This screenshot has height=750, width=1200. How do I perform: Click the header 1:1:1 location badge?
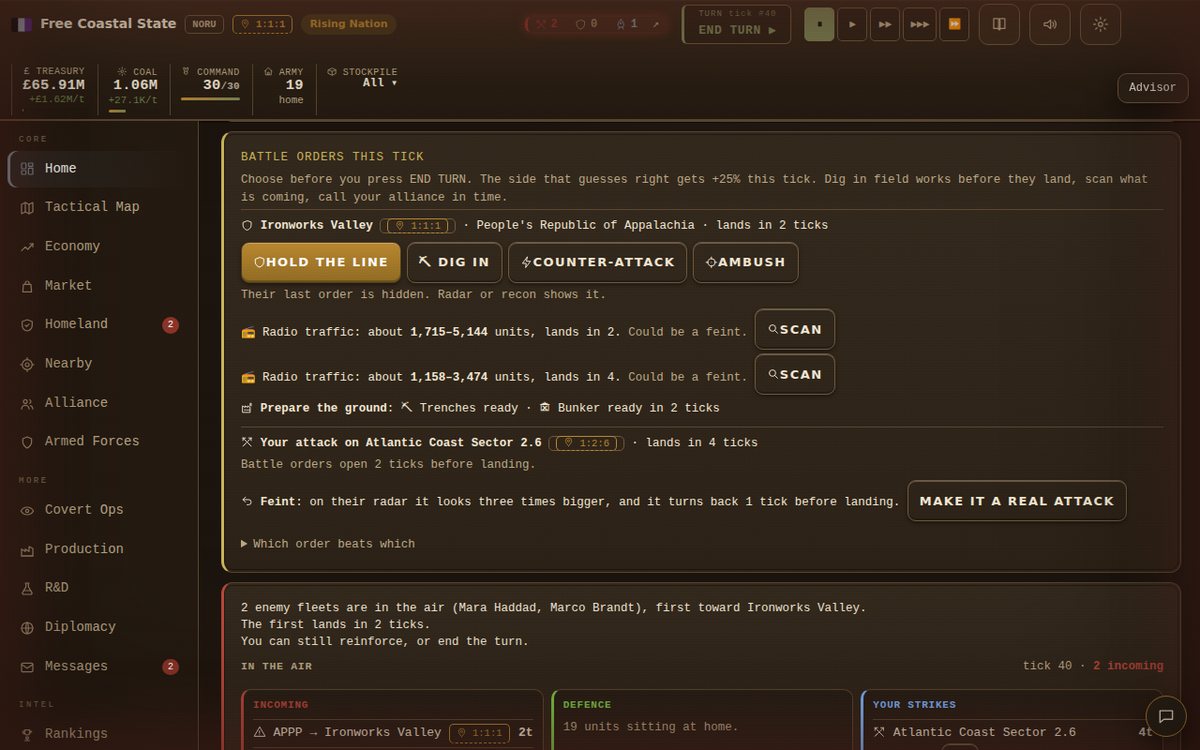[263, 24]
